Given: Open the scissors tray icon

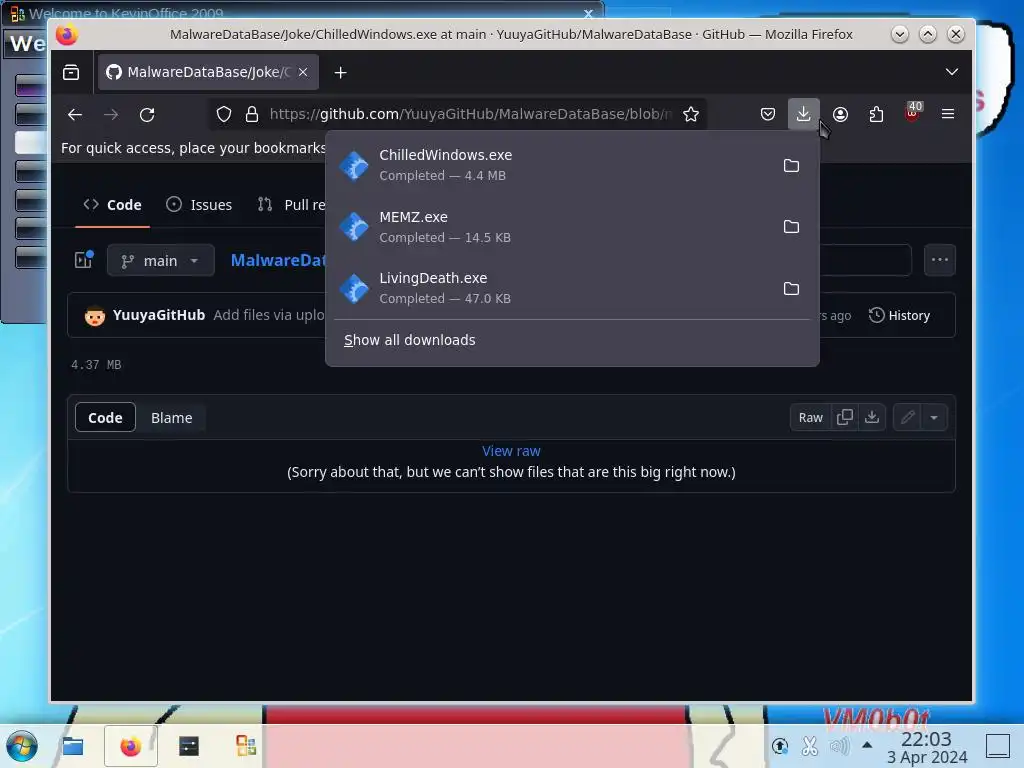Looking at the screenshot, I should coord(809,746).
